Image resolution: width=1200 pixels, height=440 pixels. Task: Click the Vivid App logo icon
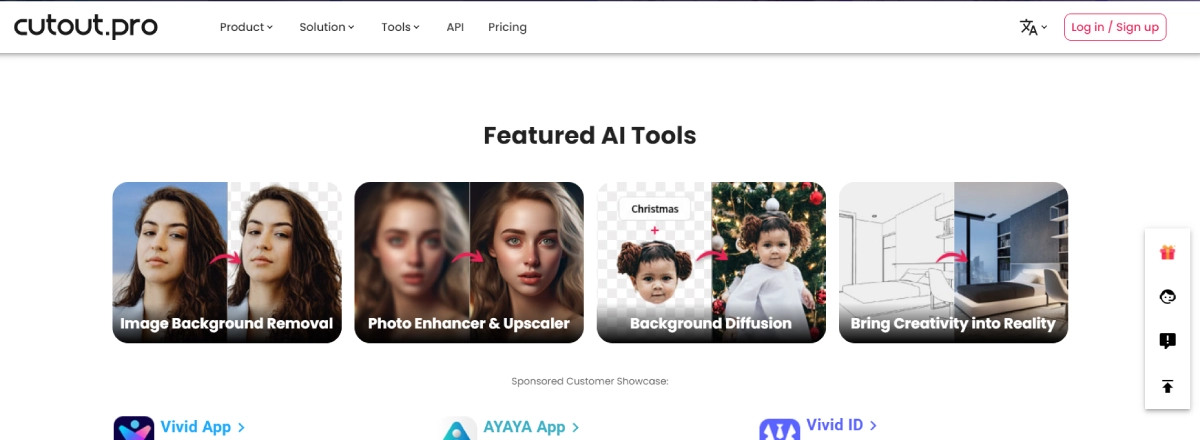134,429
